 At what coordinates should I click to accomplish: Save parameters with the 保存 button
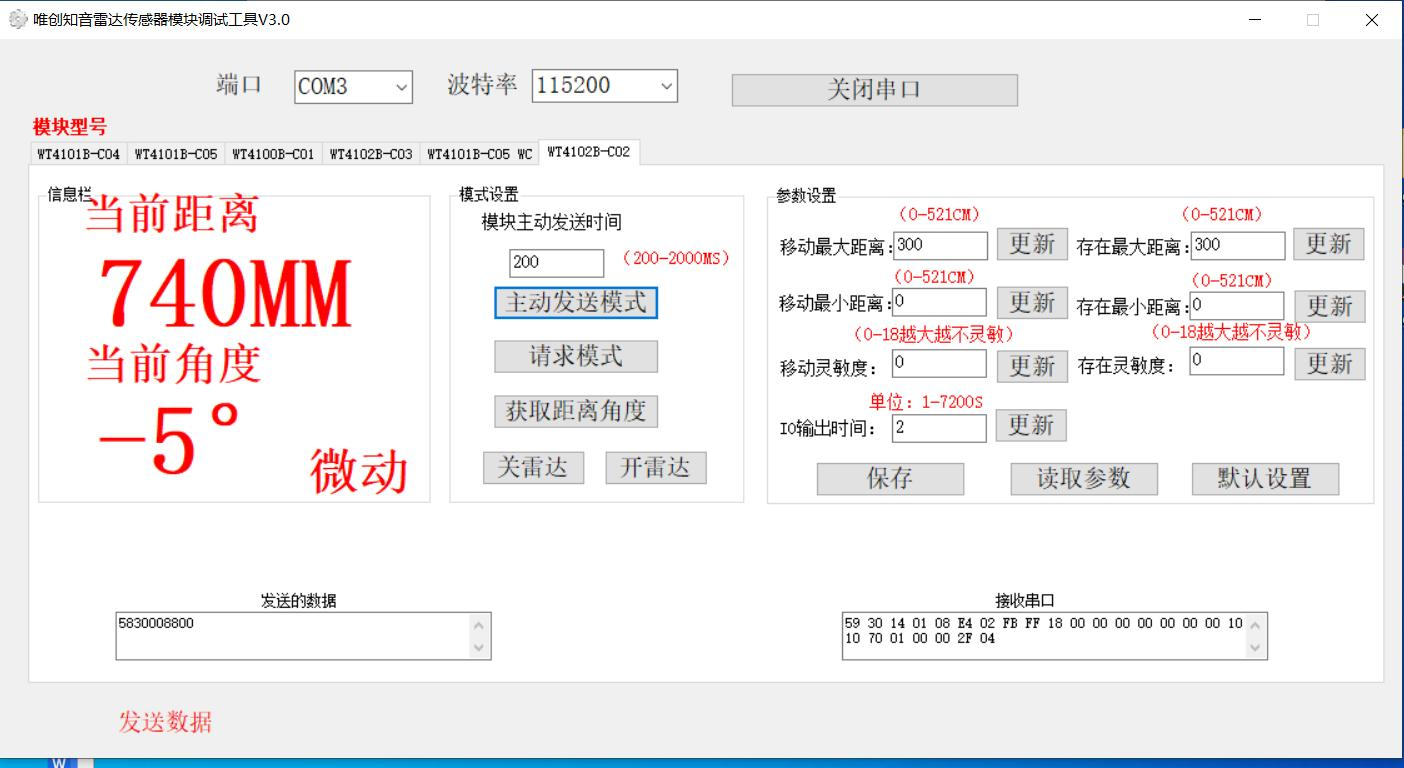[x=890, y=479]
